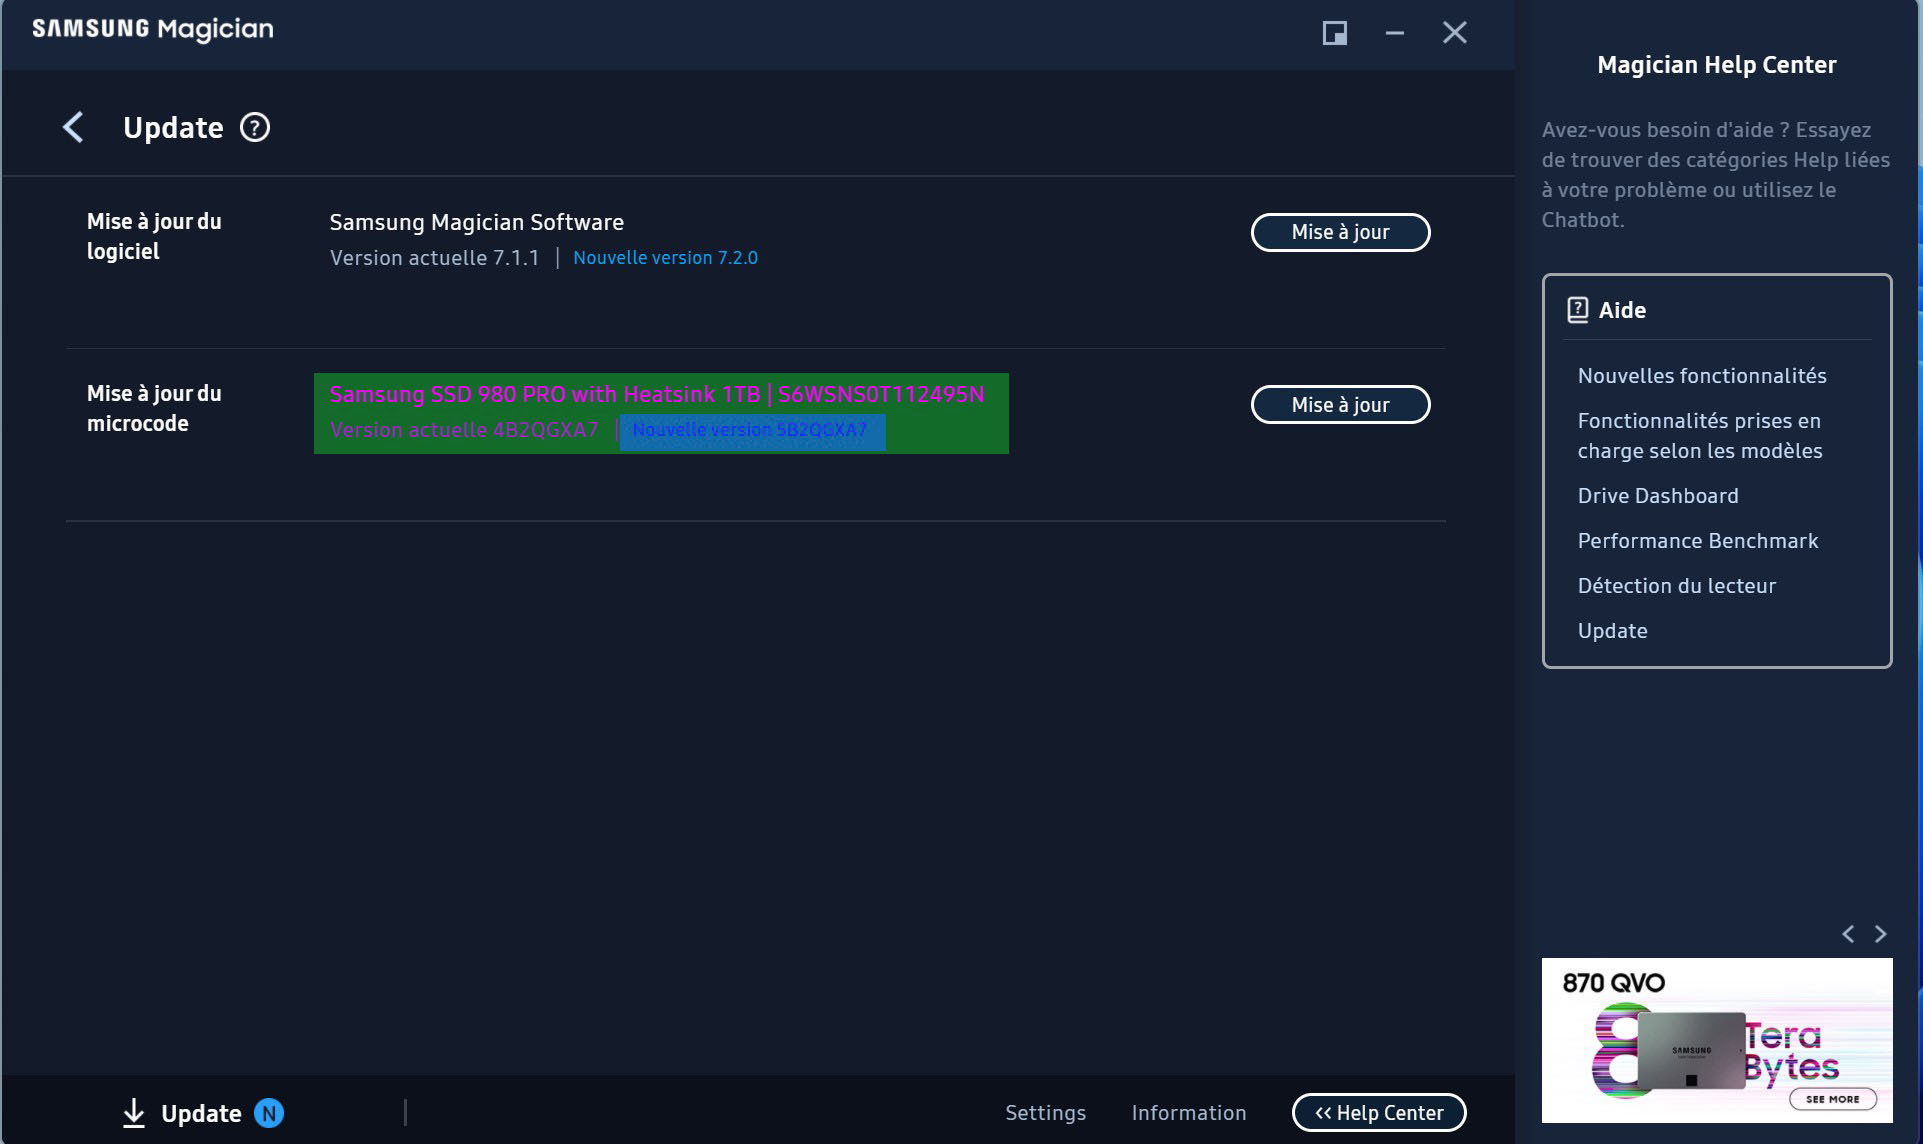Viewport: 1923px width, 1144px height.
Task: Click left arrow in Help Center carousel
Action: (x=1848, y=934)
